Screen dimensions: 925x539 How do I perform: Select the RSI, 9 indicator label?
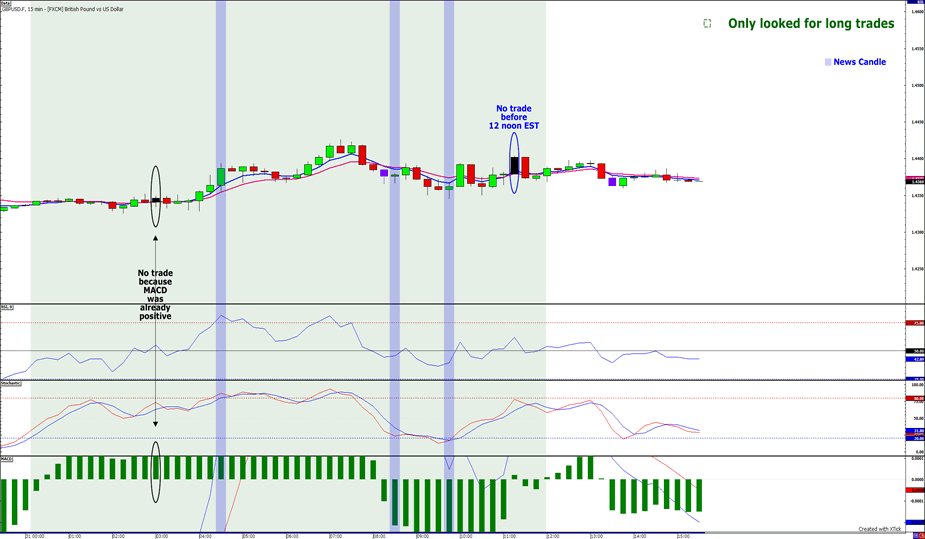tap(6, 307)
